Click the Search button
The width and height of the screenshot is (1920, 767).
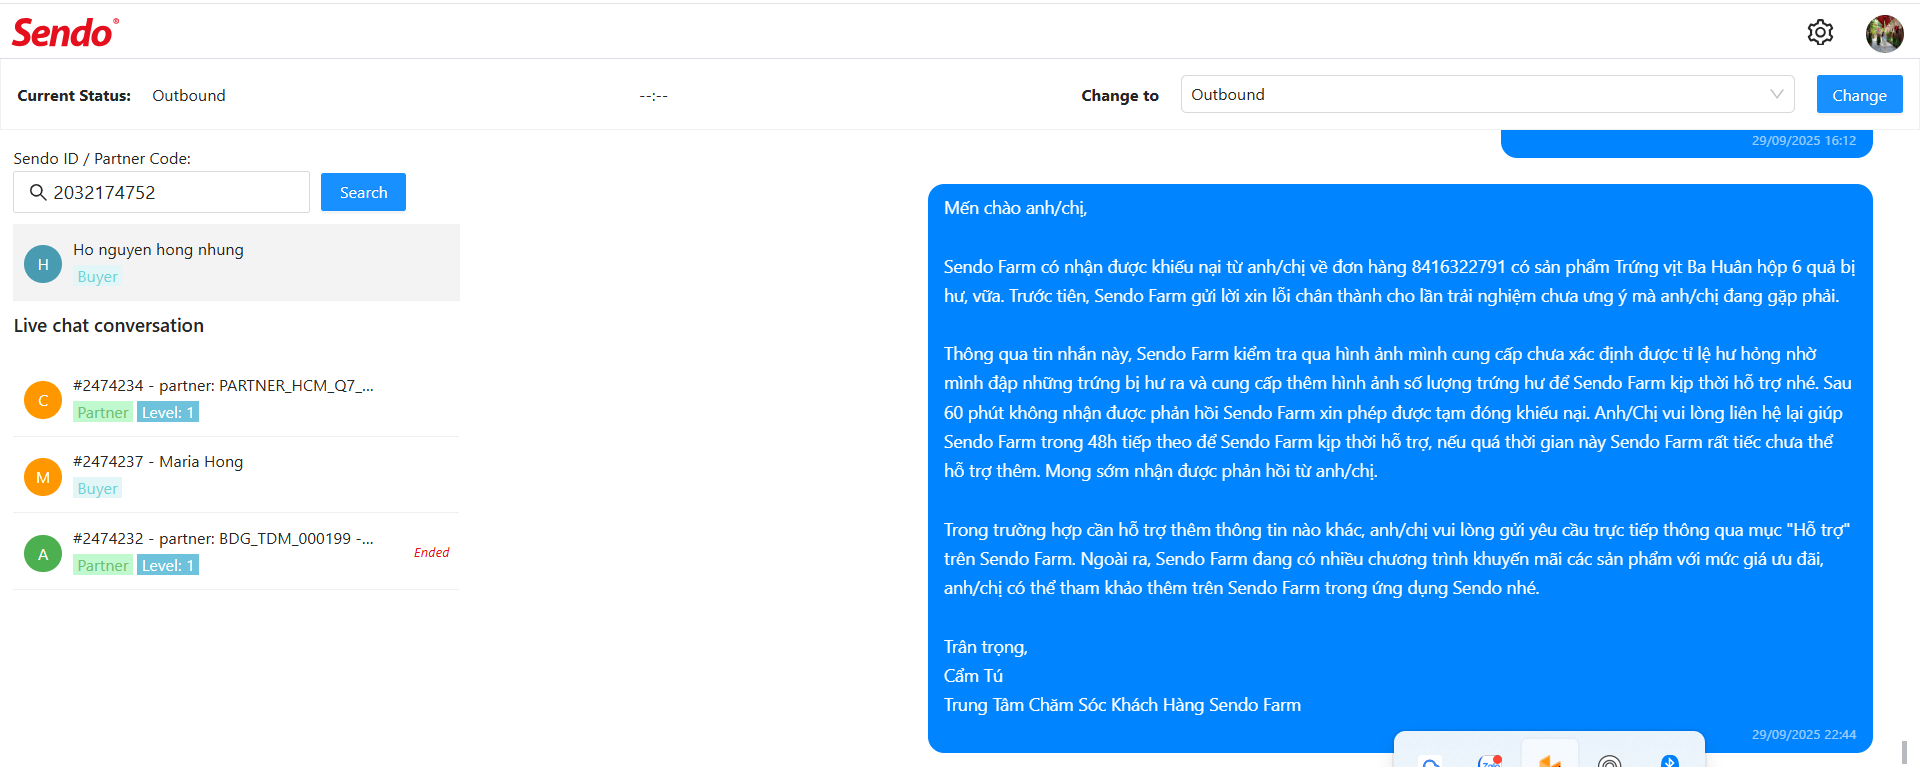coord(363,192)
